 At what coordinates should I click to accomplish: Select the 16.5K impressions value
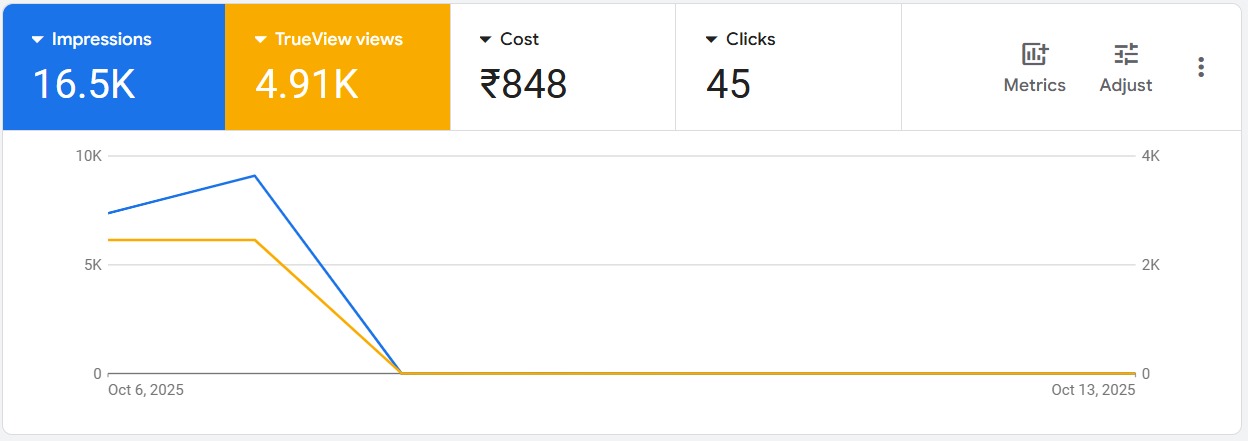(x=83, y=84)
